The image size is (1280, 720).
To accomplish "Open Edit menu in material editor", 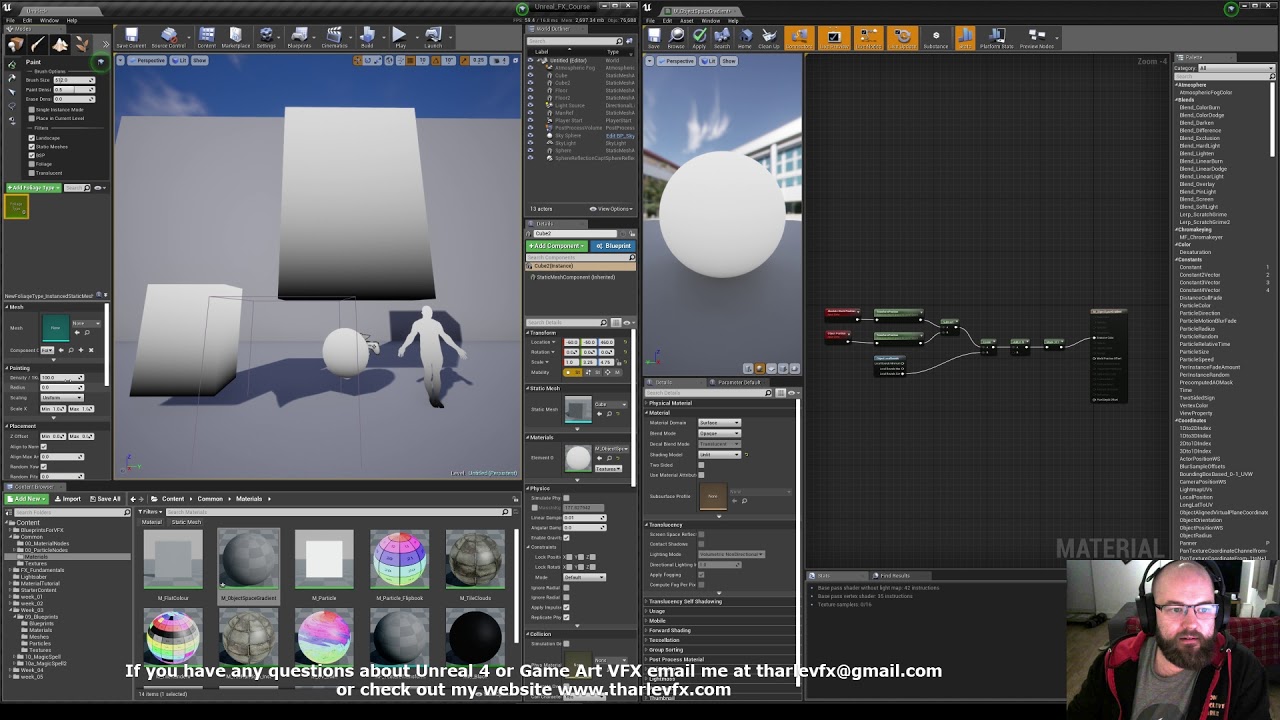I will pos(669,20).
